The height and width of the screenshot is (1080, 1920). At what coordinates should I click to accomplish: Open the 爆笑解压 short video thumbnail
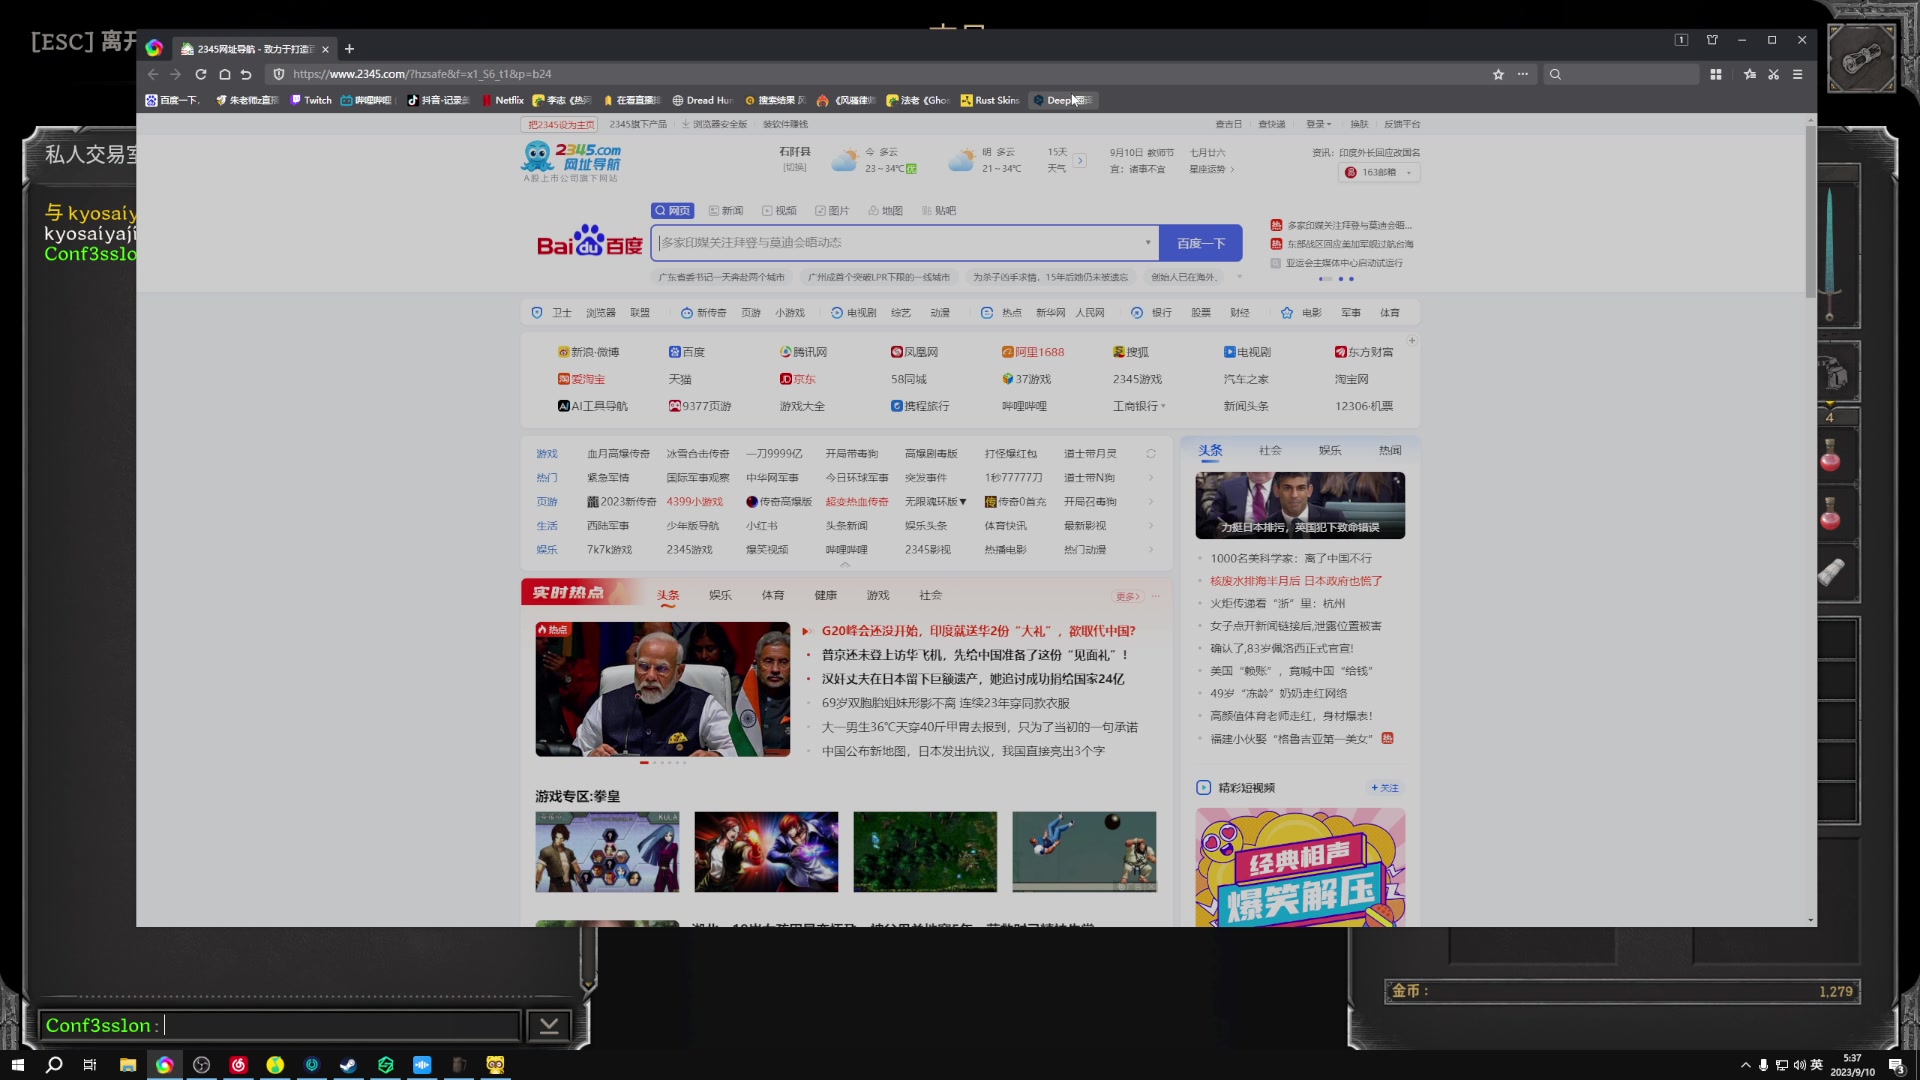1300,868
